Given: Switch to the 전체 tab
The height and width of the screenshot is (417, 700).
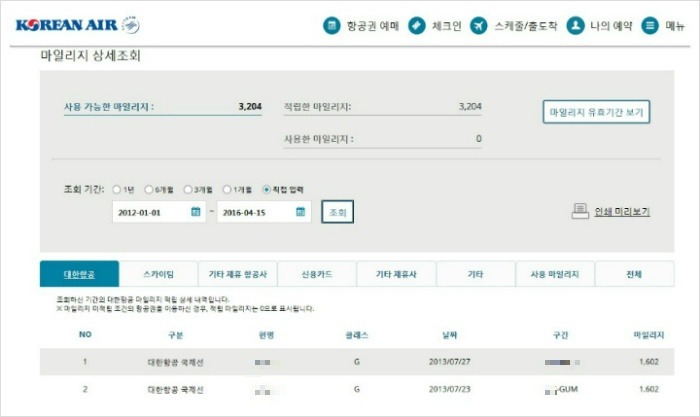Looking at the screenshot, I should click(x=634, y=274).
